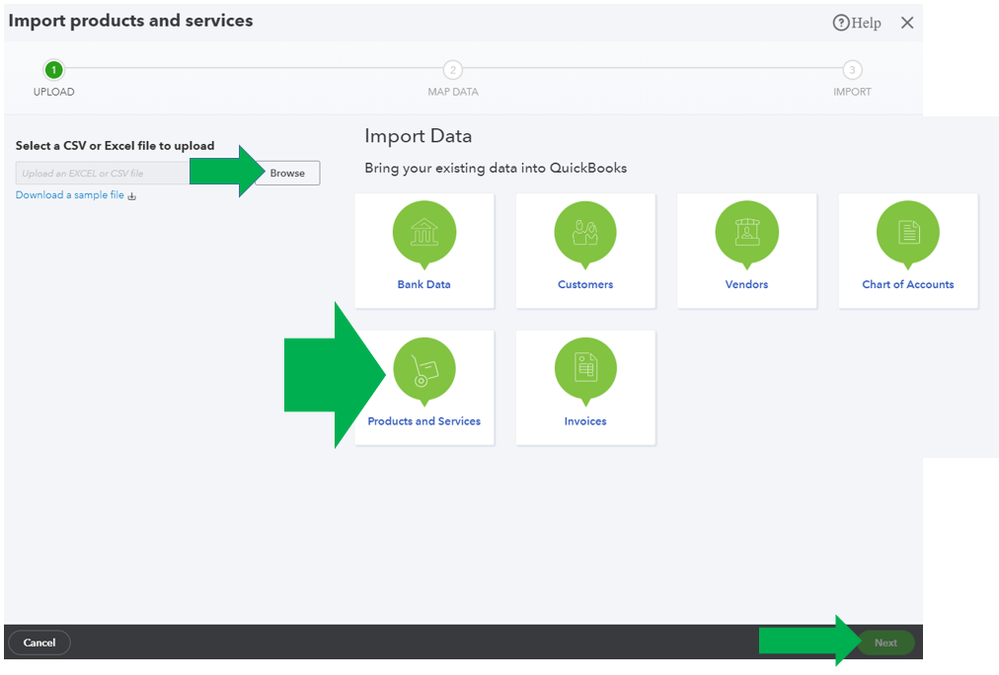
Task: Click the Bank Data text label
Action: coord(424,284)
